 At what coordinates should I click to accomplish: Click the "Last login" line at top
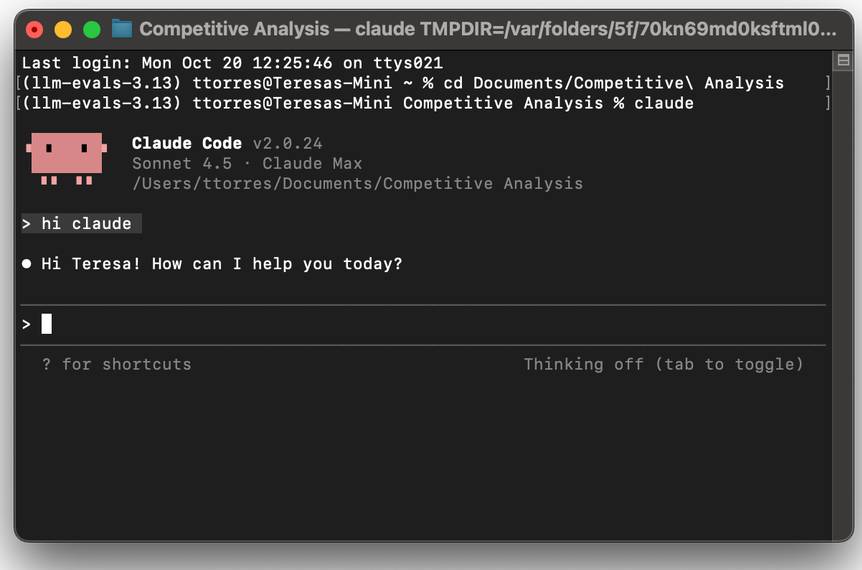[232, 63]
